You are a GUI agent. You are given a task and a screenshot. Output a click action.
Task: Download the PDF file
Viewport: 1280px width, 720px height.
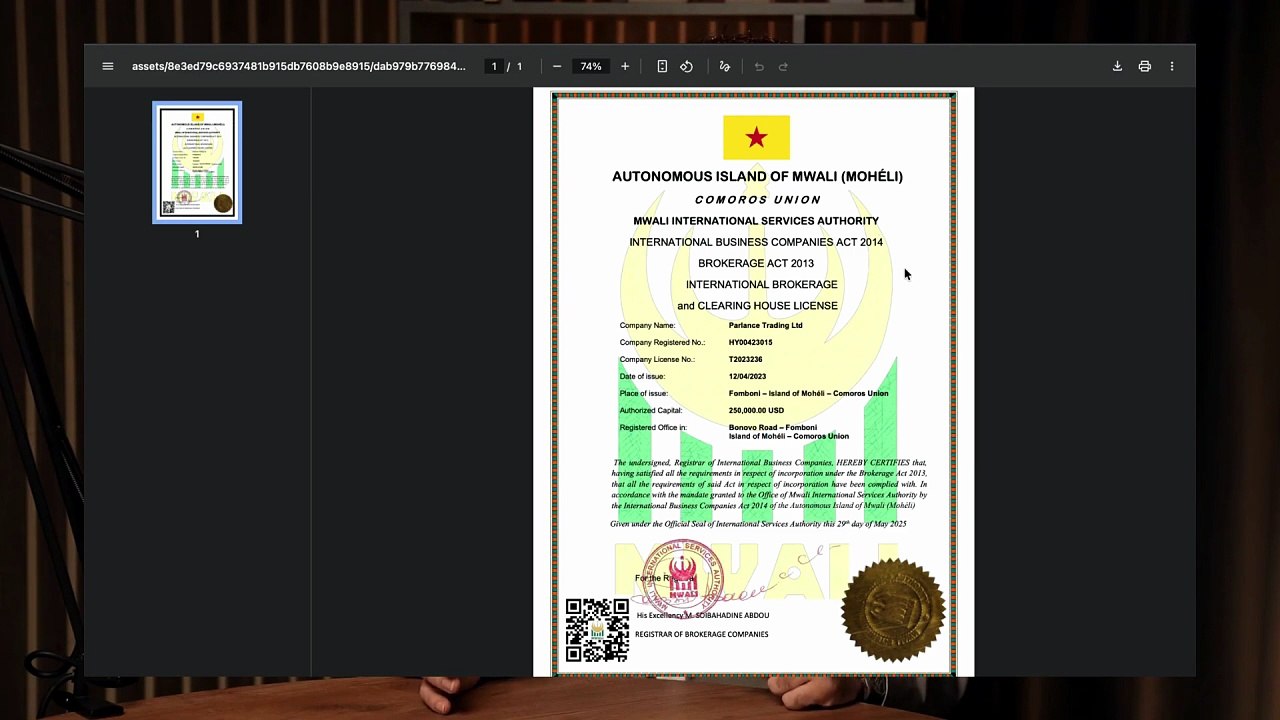coord(1117,67)
